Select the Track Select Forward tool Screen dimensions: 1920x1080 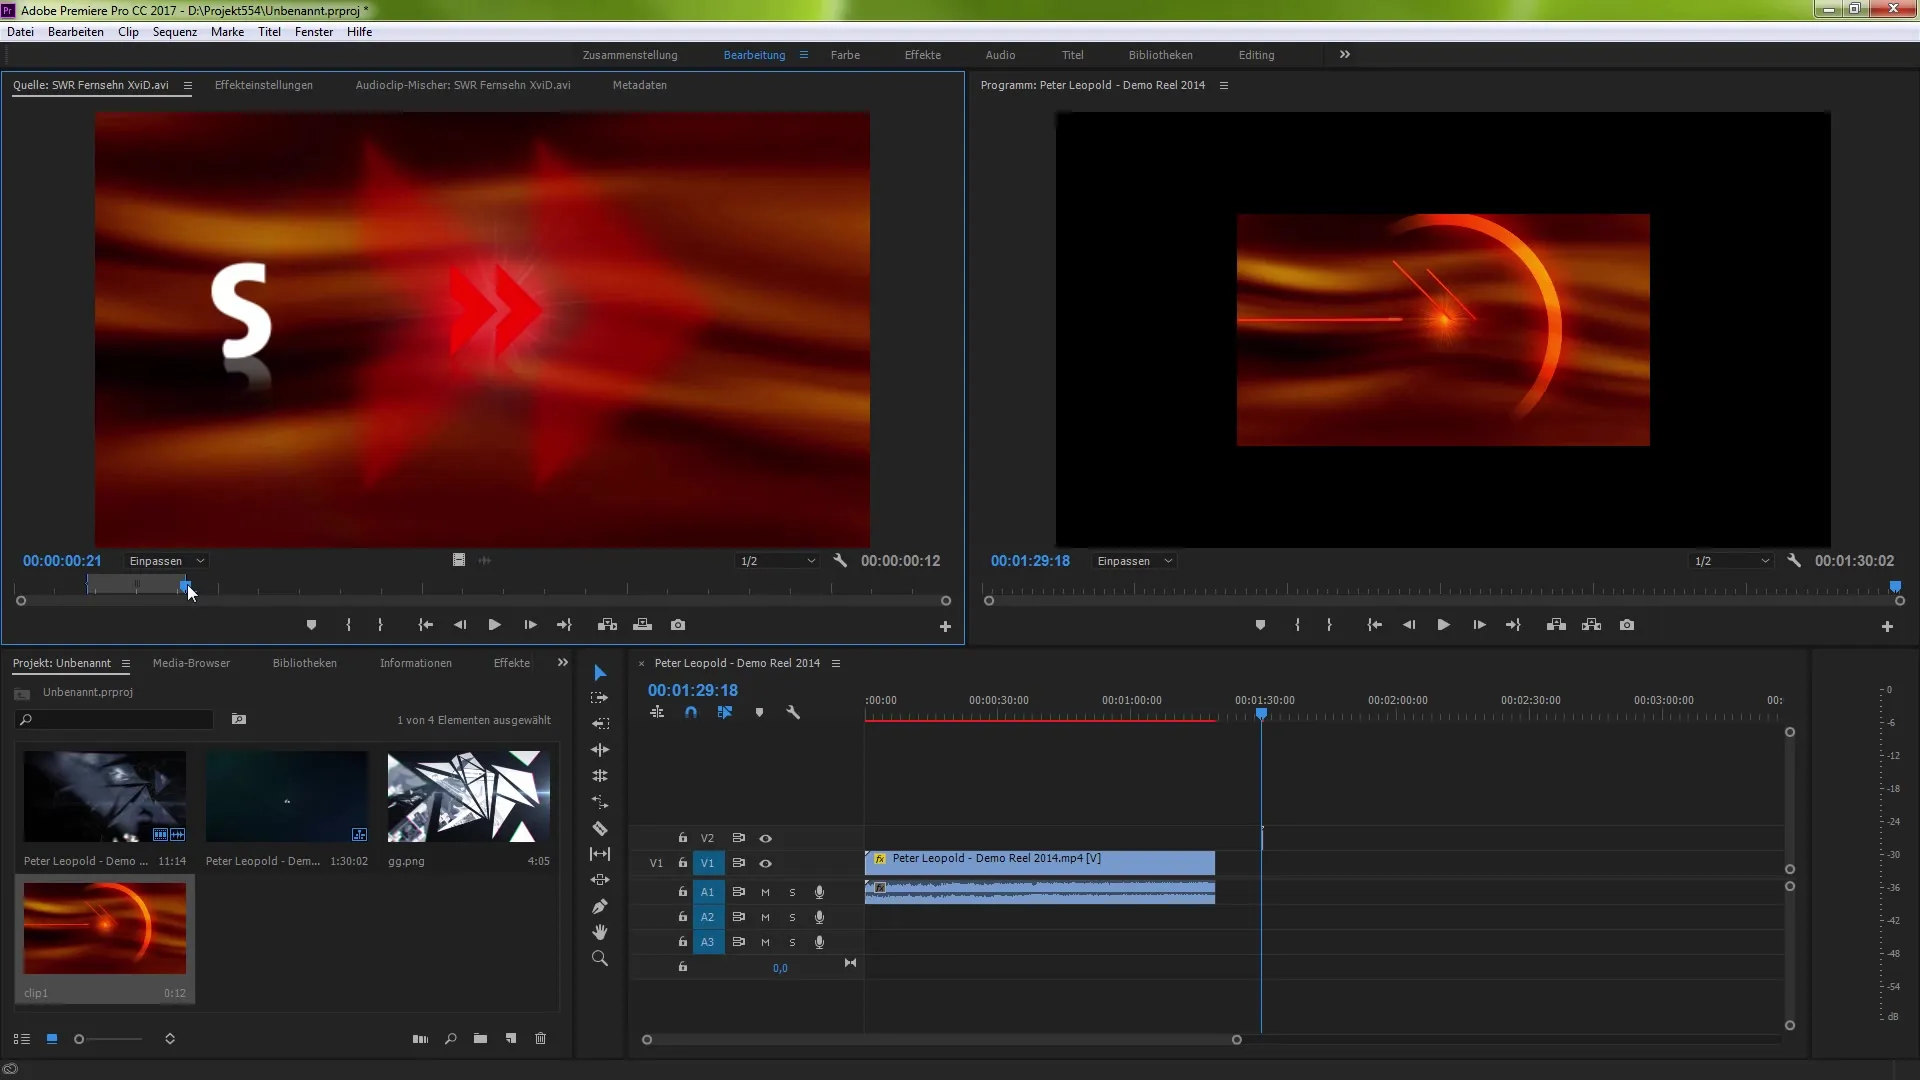tap(600, 698)
